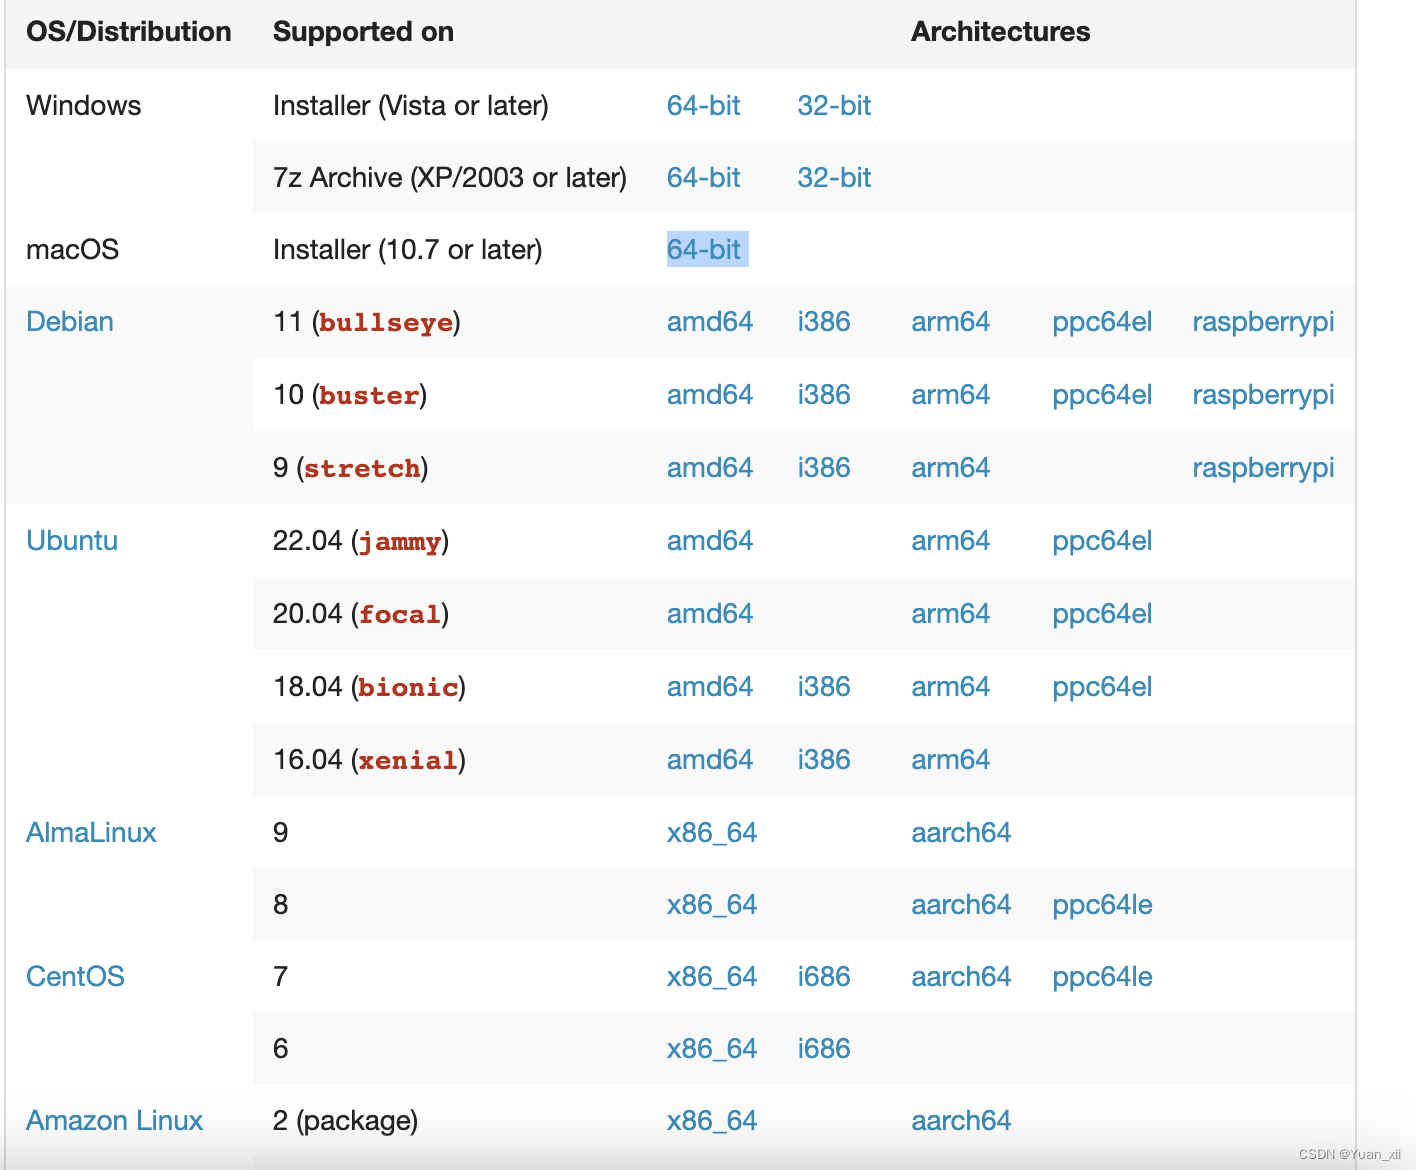Screen dimensions: 1416x1170
Task: Download Debian 10 buster arm64 package
Action: tap(950, 395)
